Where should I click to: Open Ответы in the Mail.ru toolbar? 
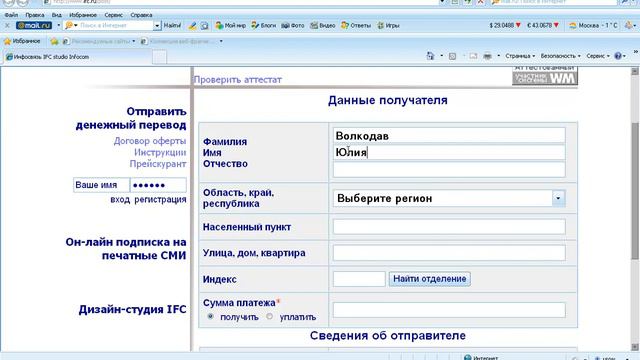356,25
